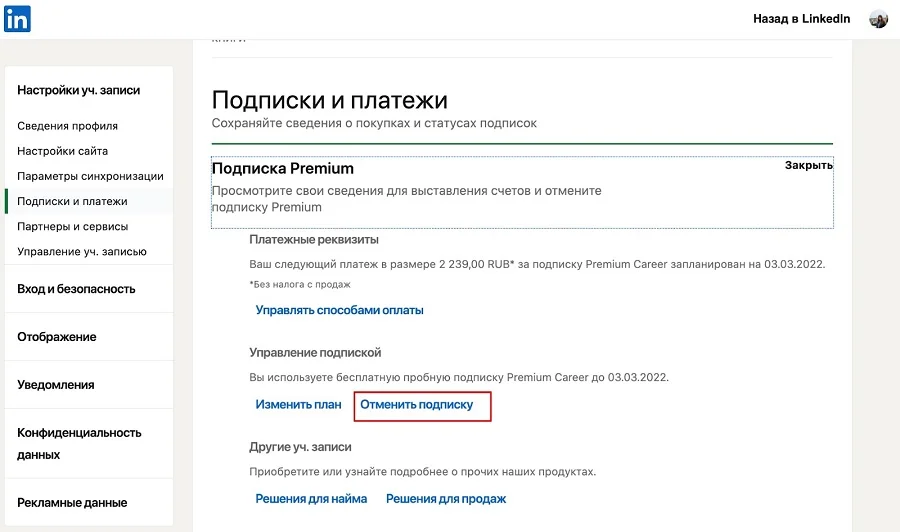Open Сведения профиля settings
Image resolution: width=900 pixels, height=532 pixels.
click(x=68, y=126)
